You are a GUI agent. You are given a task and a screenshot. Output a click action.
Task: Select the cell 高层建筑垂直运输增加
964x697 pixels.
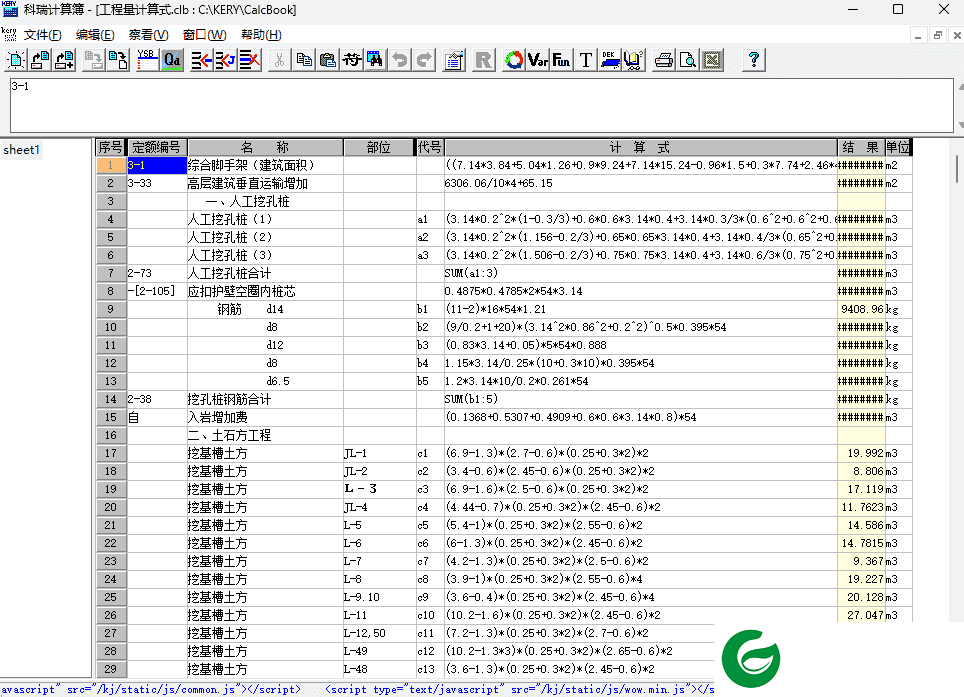click(x=265, y=183)
